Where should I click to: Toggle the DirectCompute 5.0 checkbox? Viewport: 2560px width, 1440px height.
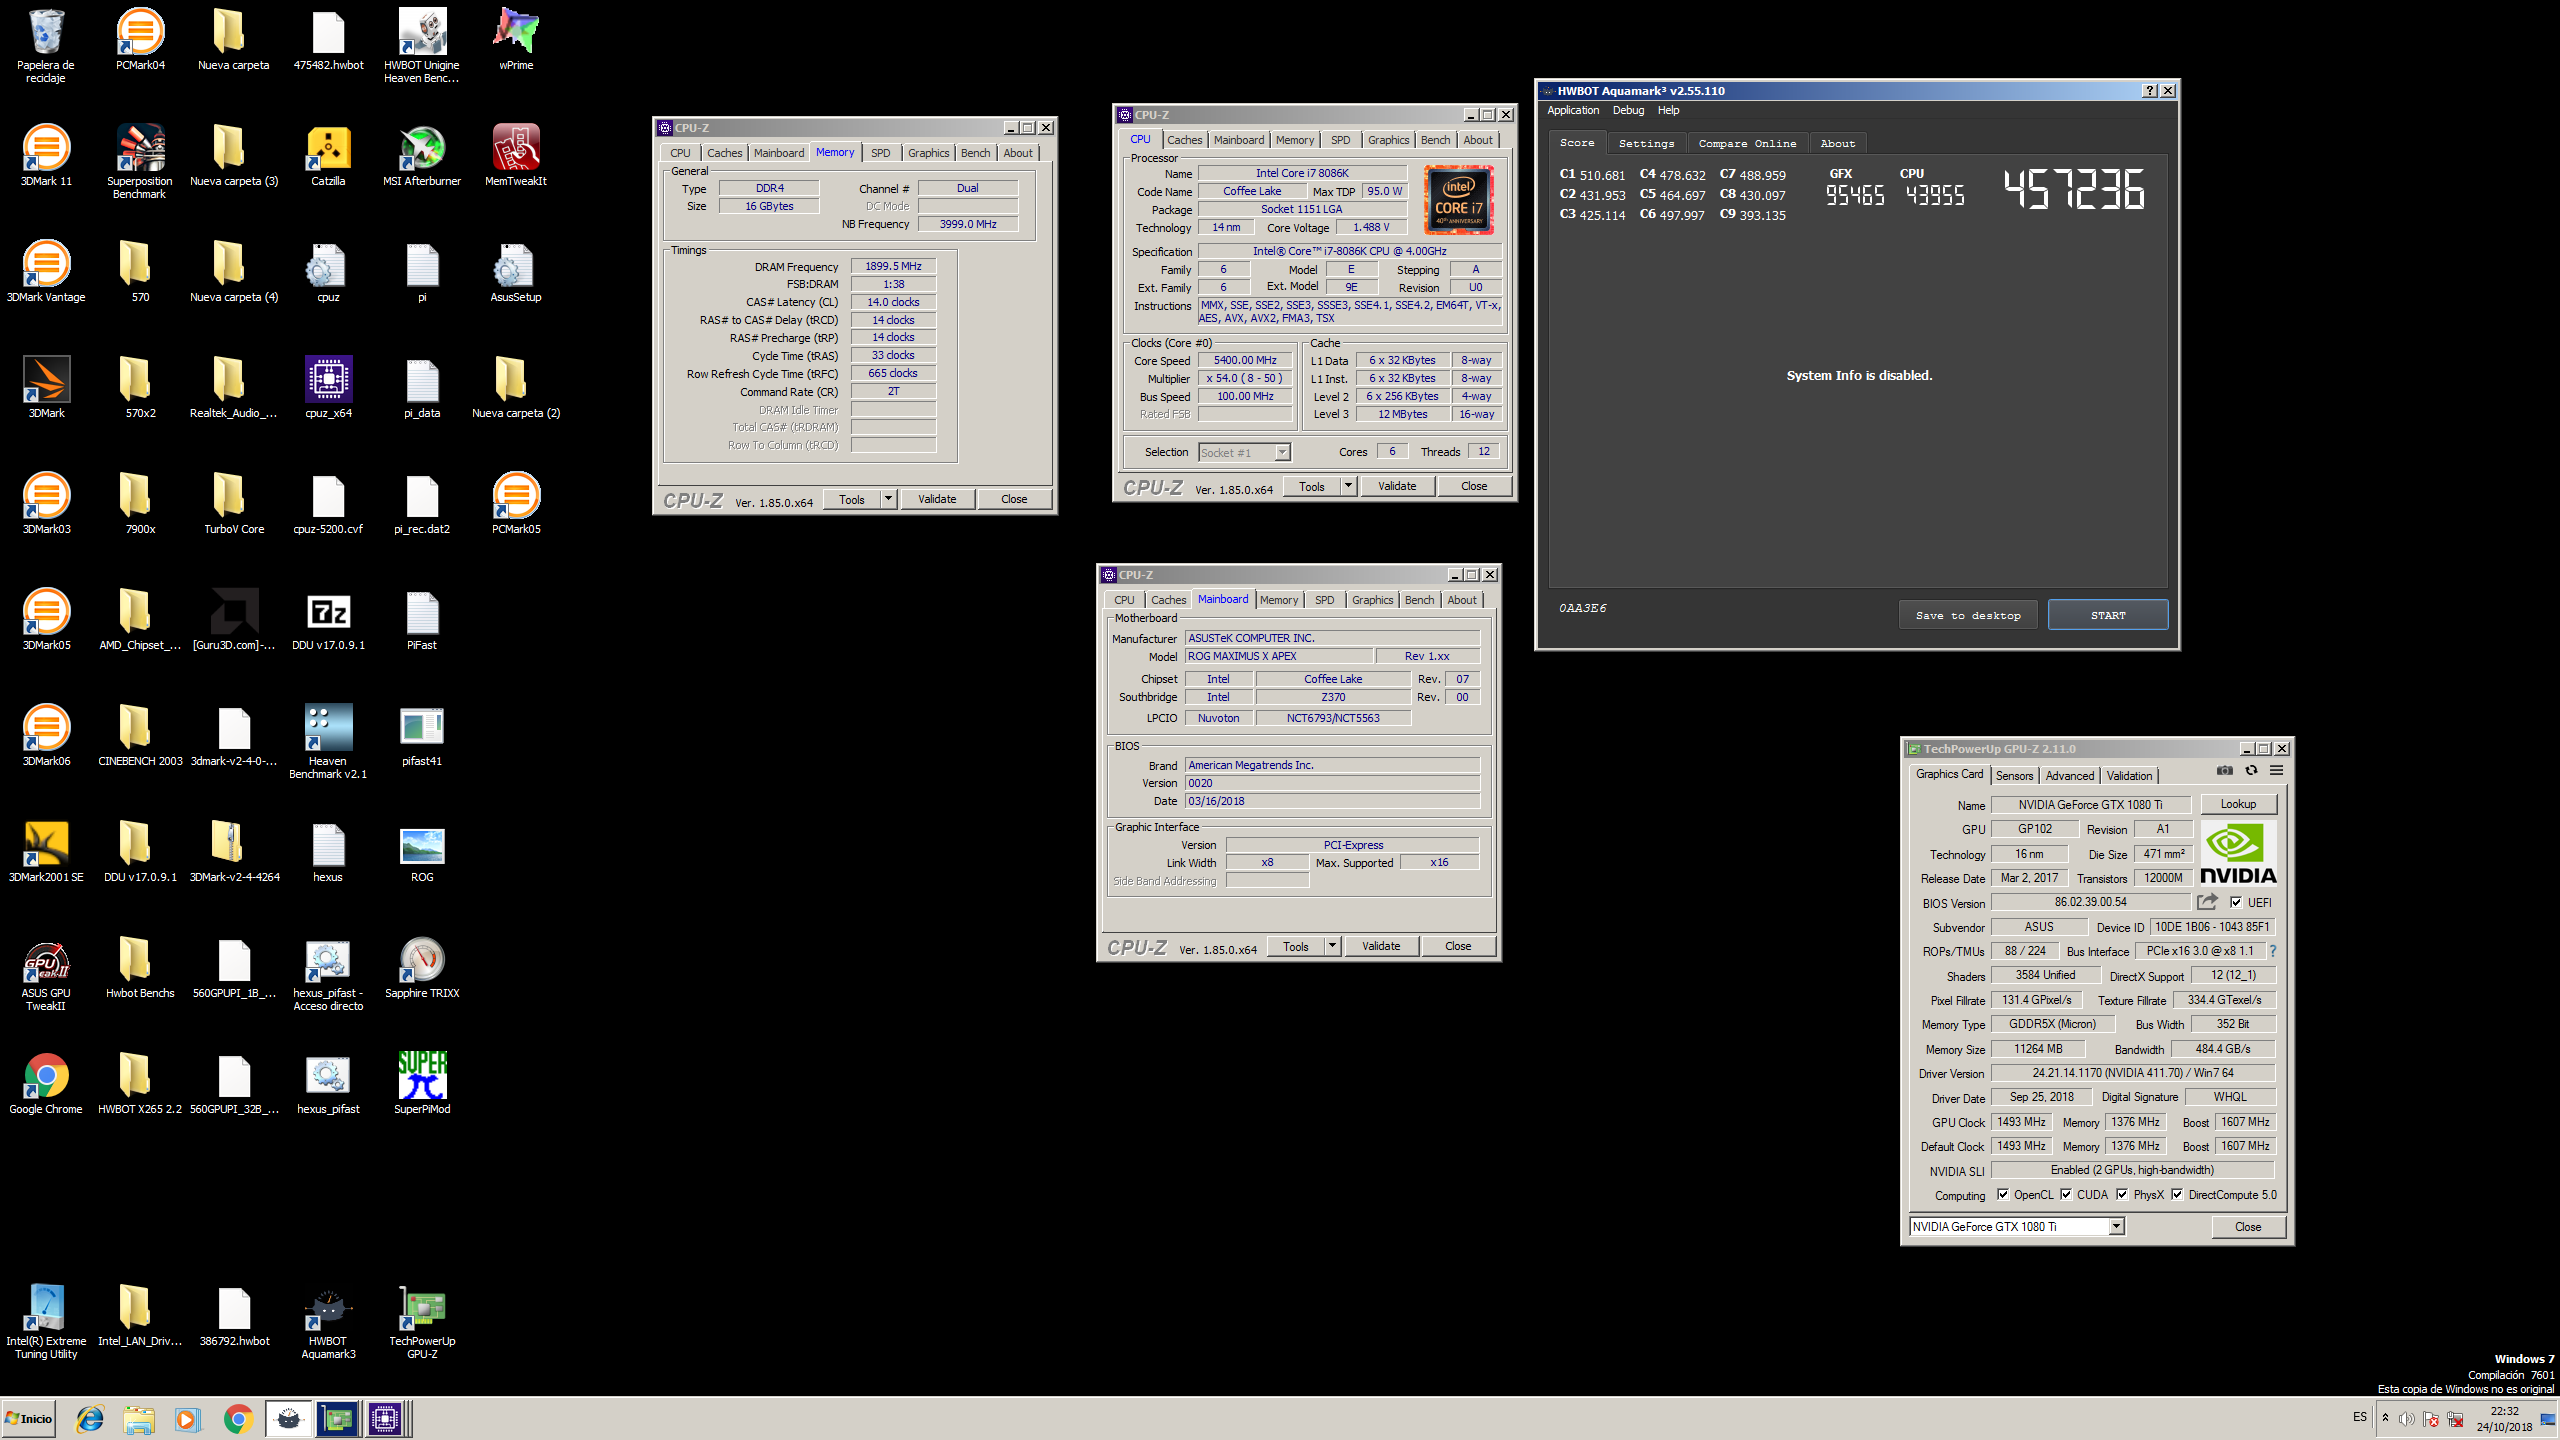(x=2176, y=1194)
